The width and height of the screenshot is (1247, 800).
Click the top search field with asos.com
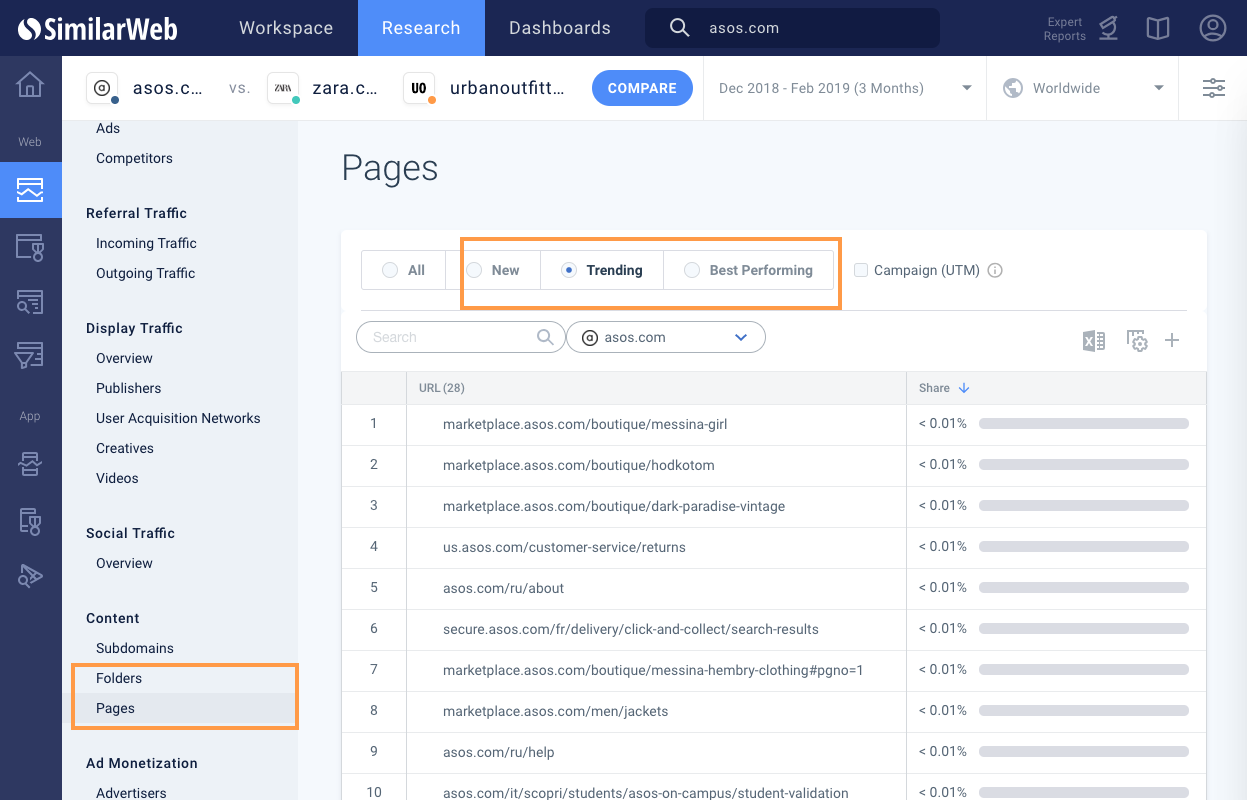click(x=792, y=28)
